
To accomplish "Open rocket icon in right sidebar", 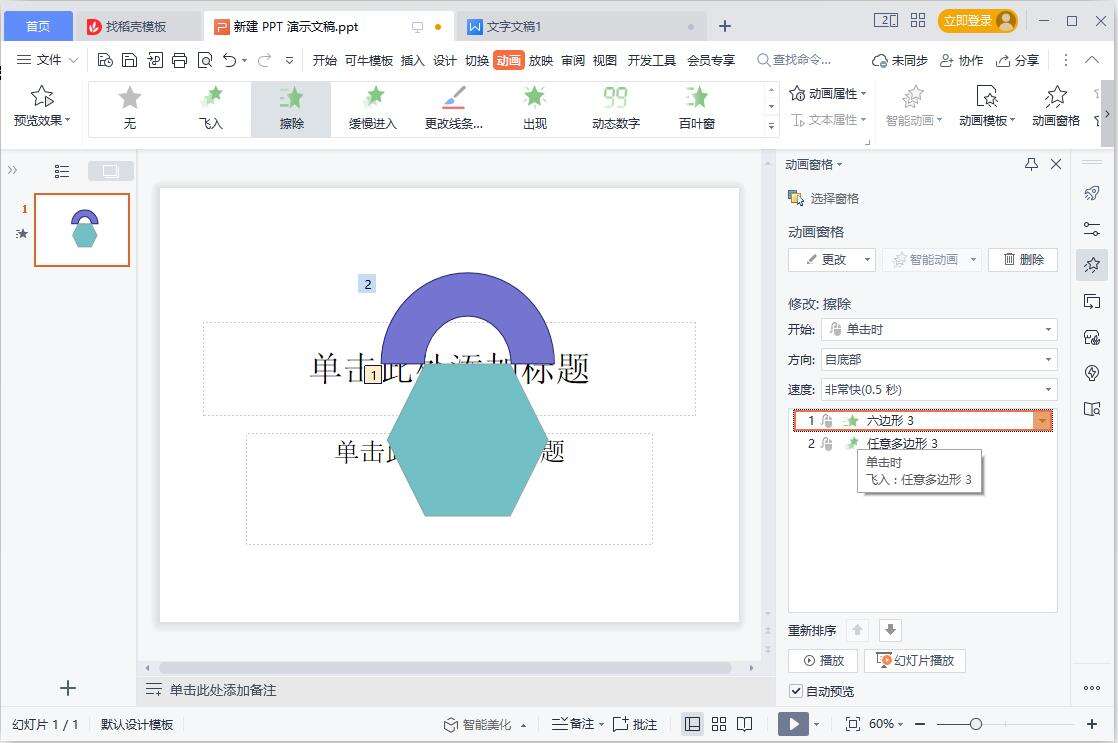I will tap(1092, 193).
